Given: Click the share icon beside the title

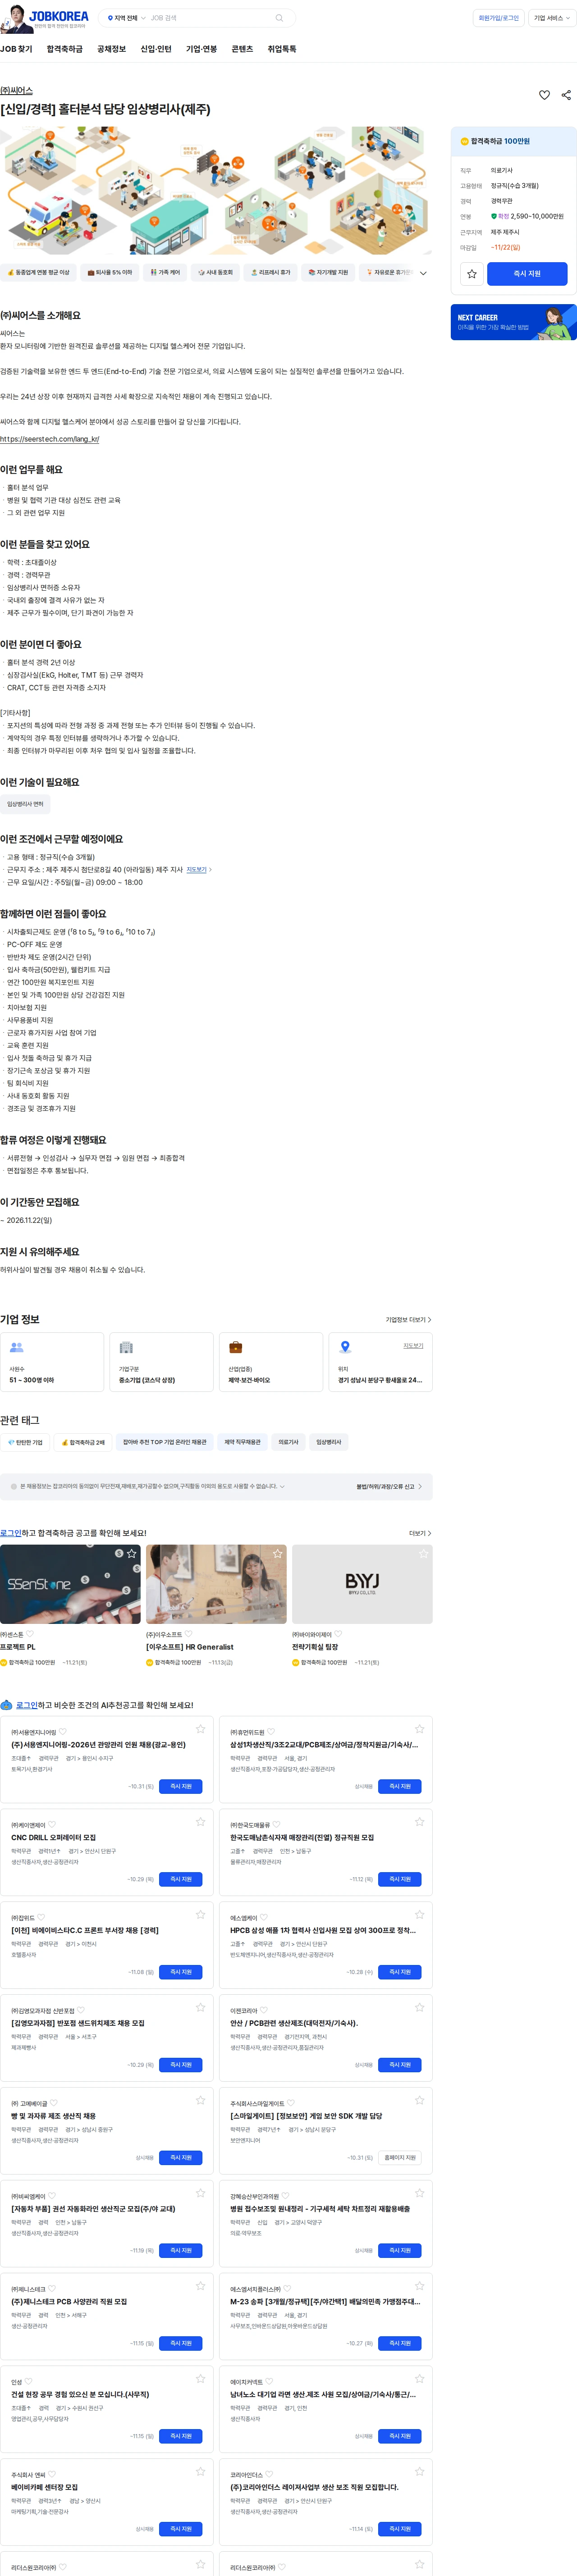Looking at the screenshot, I should pyautogui.click(x=566, y=95).
